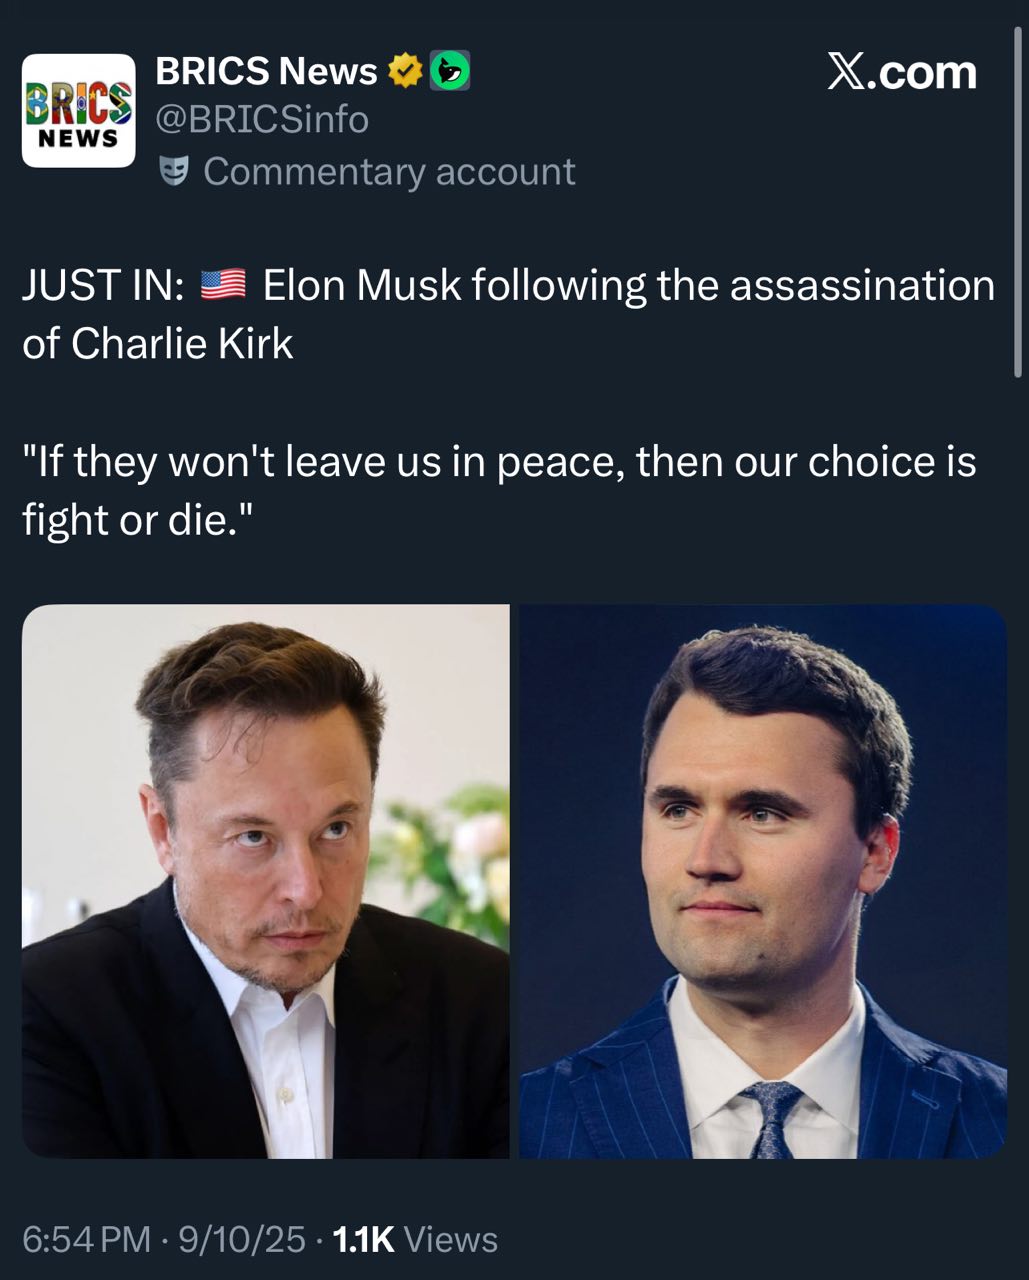Click the ".com" watermark text

(x=922, y=72)
